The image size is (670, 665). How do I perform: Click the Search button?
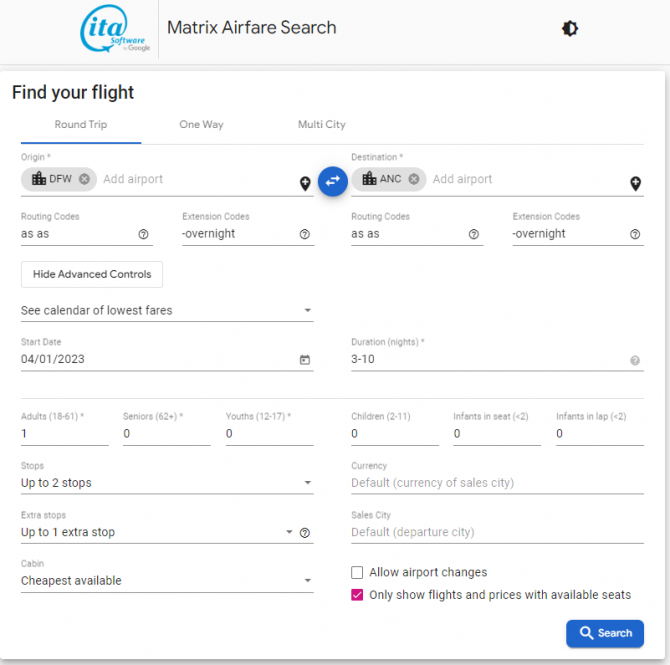(605, 633)
